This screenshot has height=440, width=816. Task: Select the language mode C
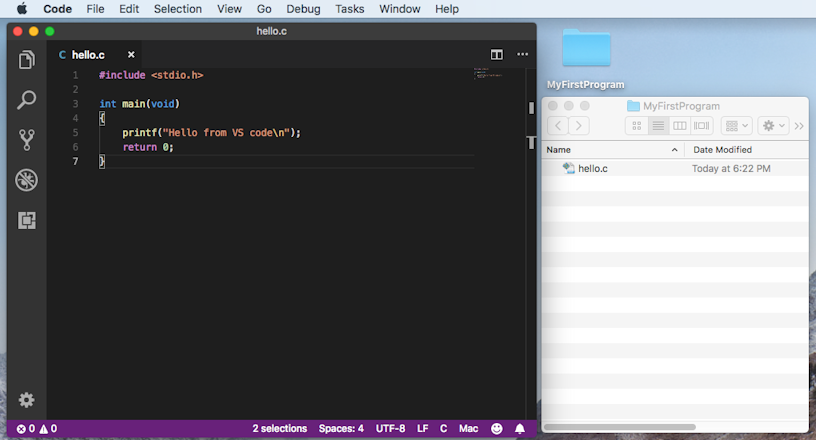(x=443, y=429)
